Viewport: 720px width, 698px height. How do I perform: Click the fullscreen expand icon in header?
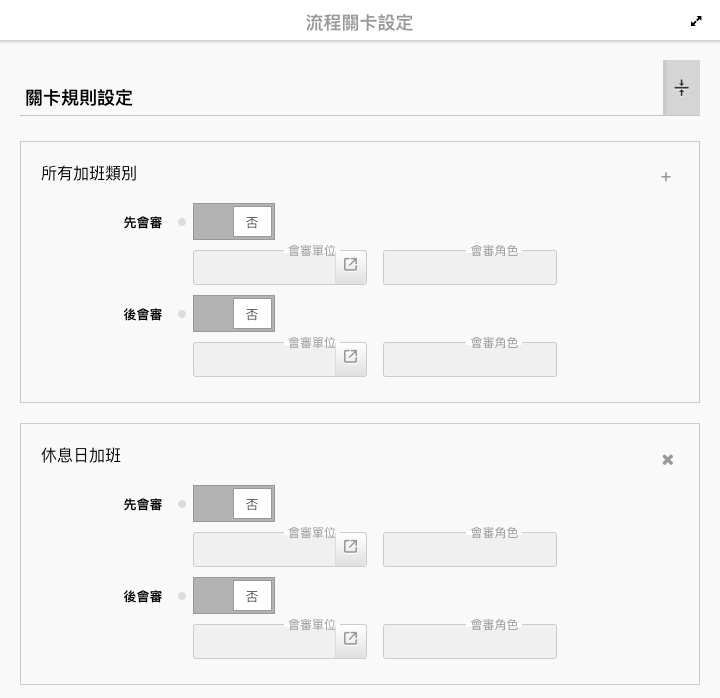tap(696, 21)
